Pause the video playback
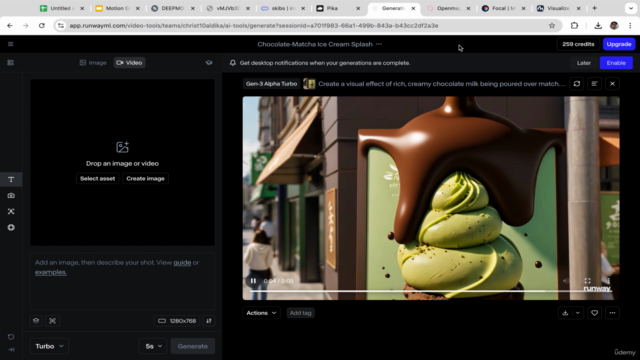Image resolution: width=640 pixels, height=360 pixels. click(x=253, y=281)
